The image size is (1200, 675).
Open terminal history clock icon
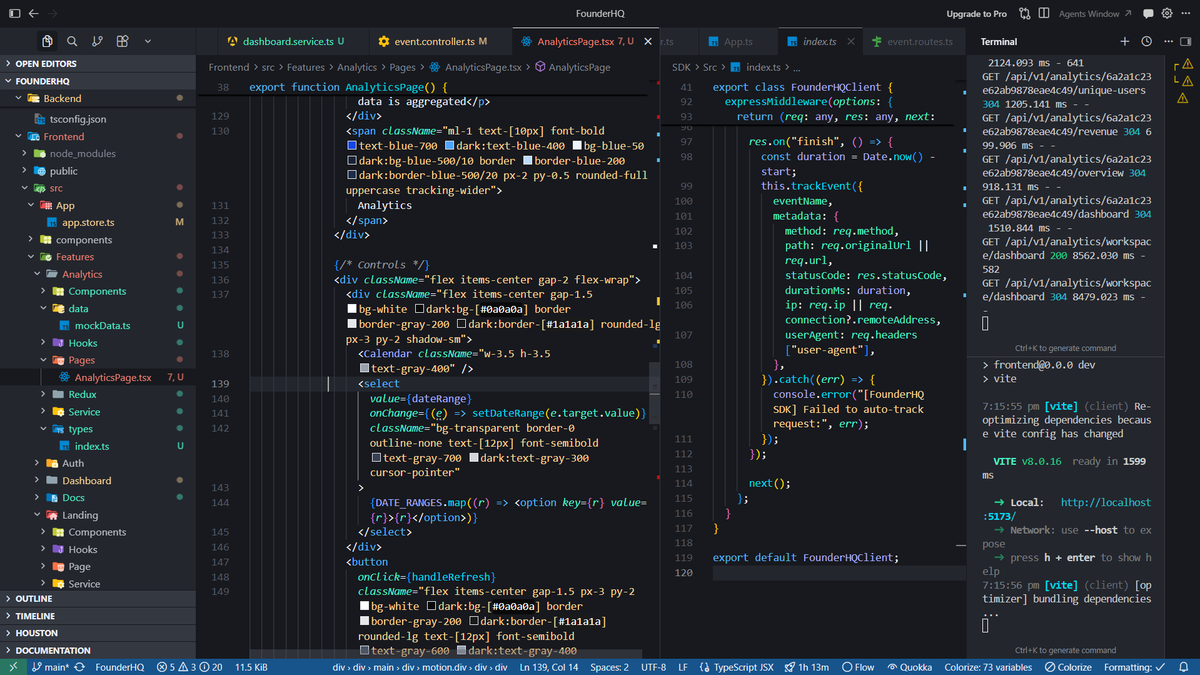(x=1146, y=41)
